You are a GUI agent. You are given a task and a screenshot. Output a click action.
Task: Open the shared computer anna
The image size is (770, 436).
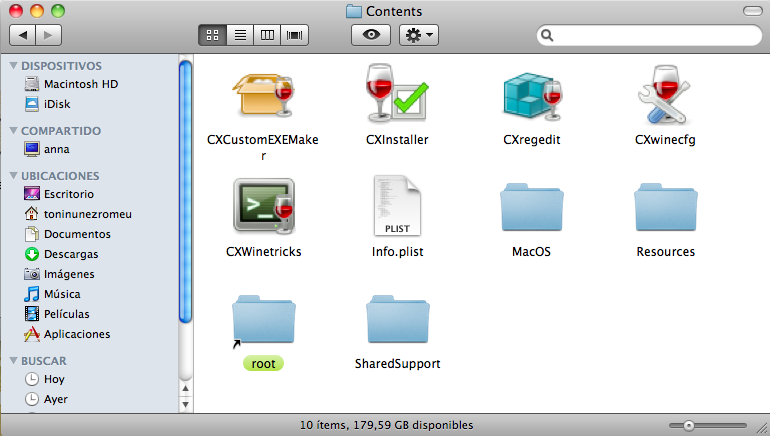tap(47, 149)
